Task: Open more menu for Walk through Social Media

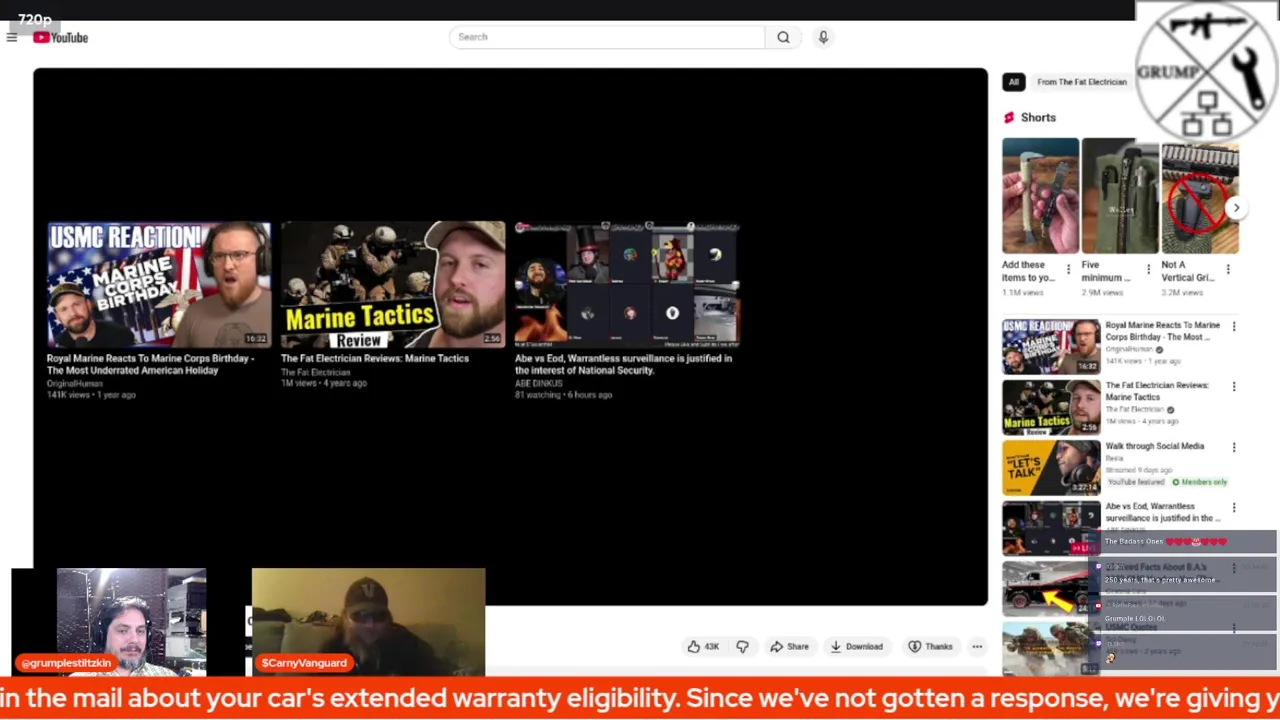Action: pos(1234,448)
